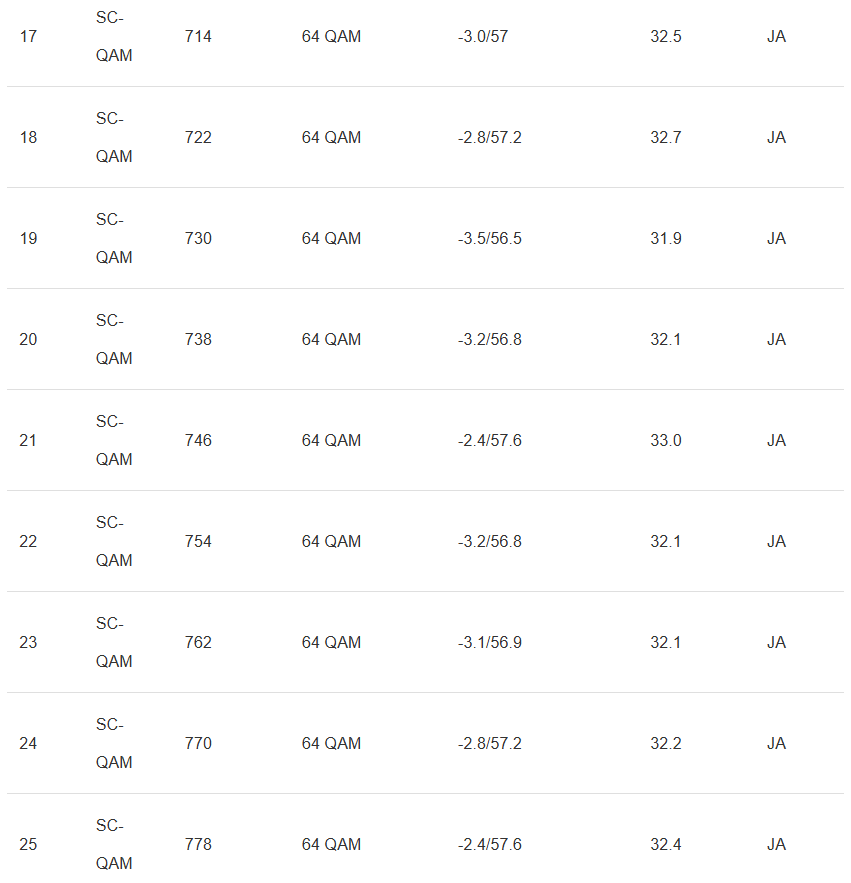Click frequency 770 in channel 24 row
This screenshot has height=883, width=851.
pos(198,744)
